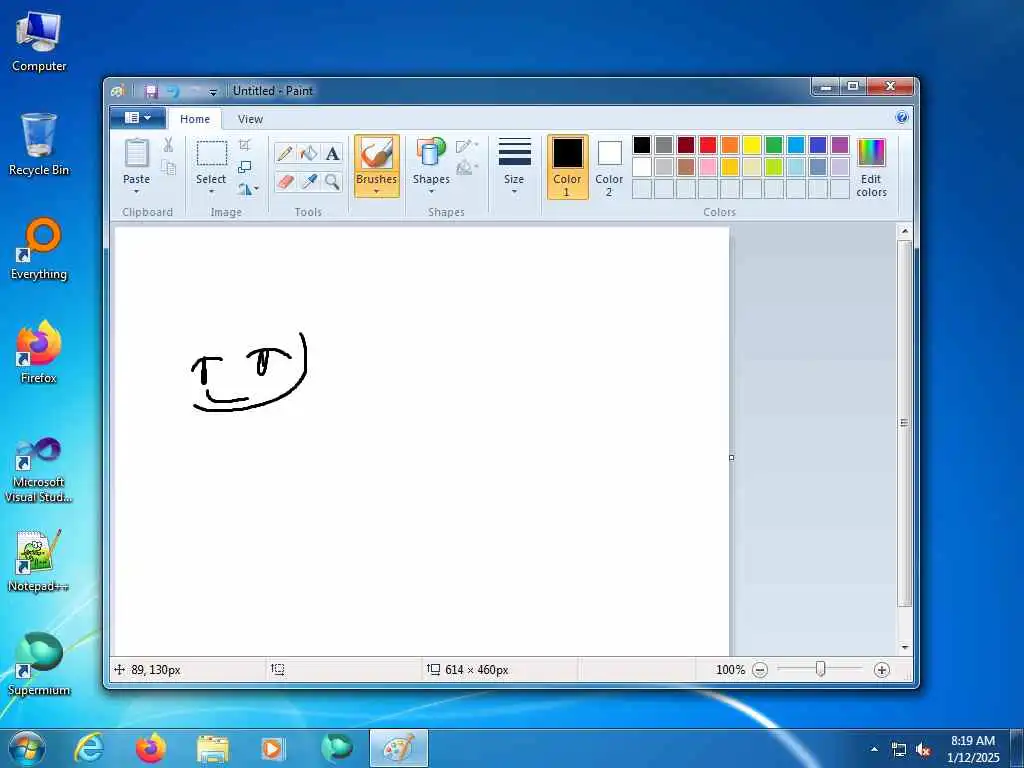The width and height of the screenshot is (1024, 768).
Task: Pick the pink color swatch
Action: (x=708, y=167)
